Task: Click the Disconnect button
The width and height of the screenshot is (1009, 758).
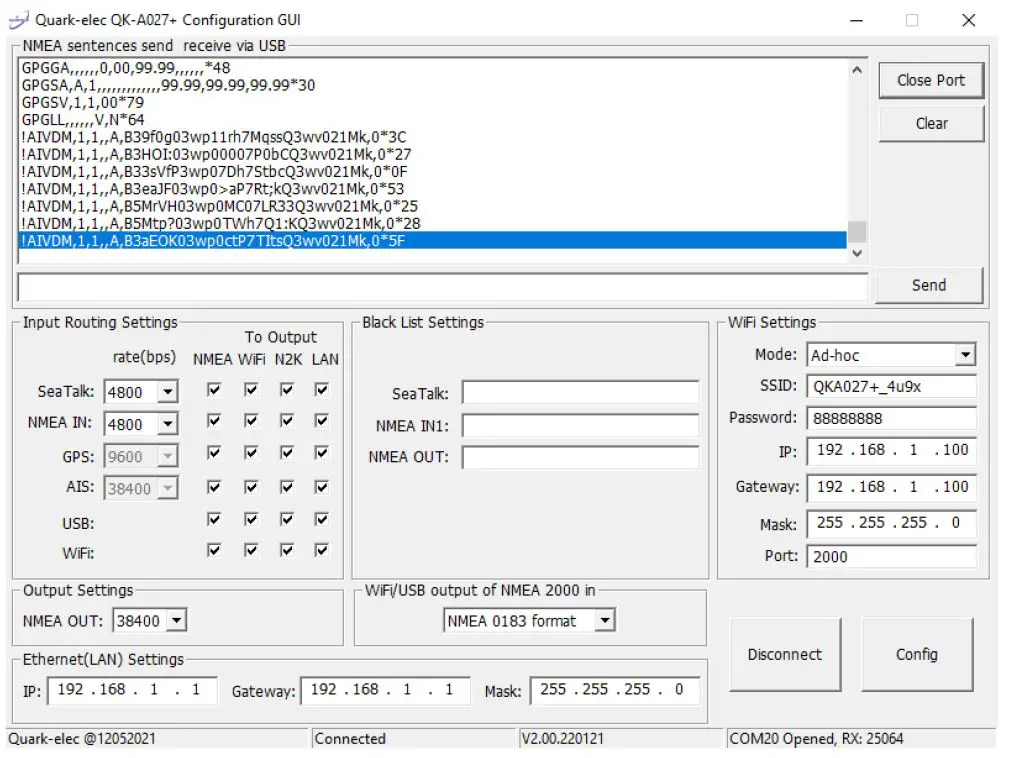Action: [786, 654]
